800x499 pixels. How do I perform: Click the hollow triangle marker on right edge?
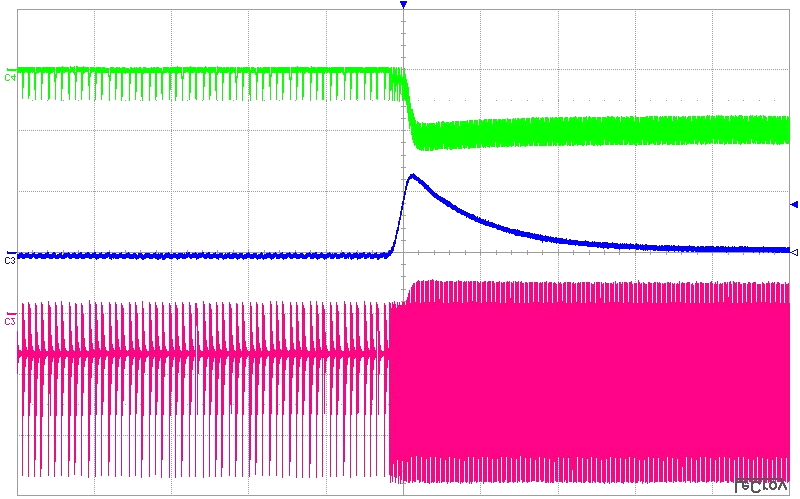click(794, 250)
